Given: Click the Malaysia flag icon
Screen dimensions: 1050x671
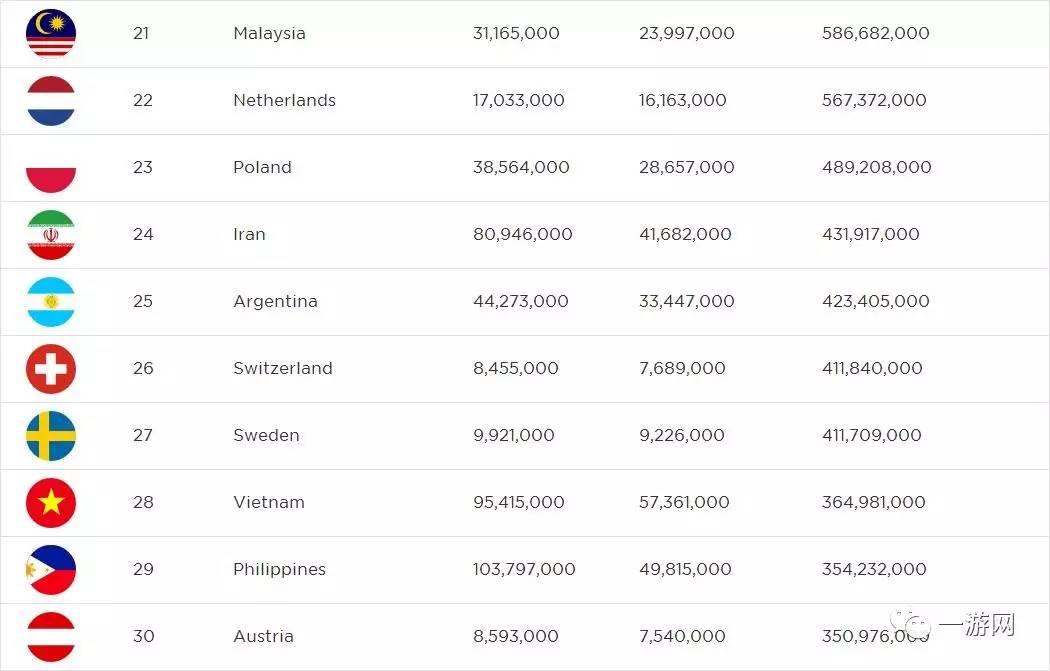Looking at the screenshot, I should [x=51, y=33].
